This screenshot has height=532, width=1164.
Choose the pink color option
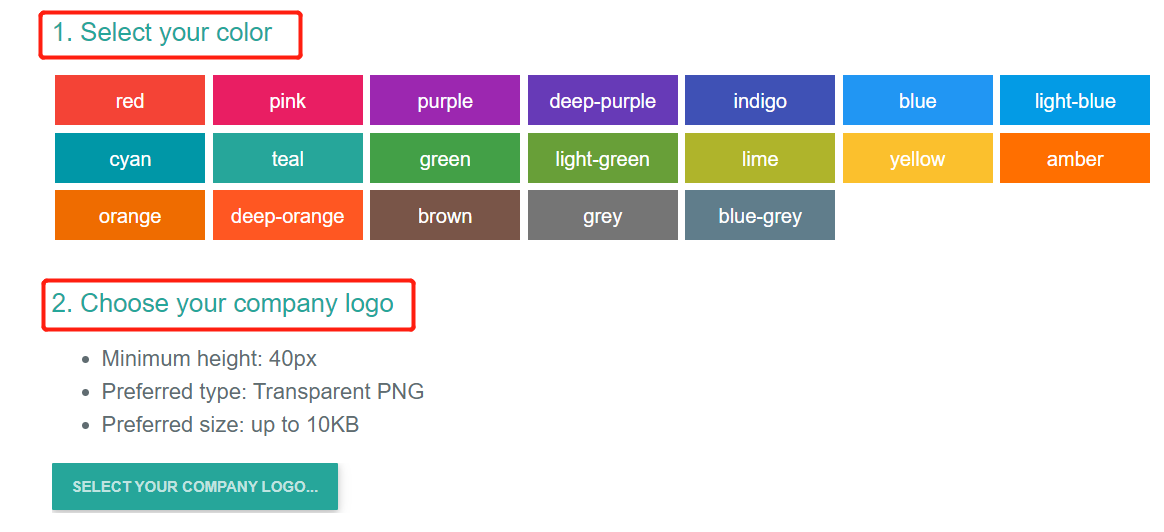[x=288, y=100]
